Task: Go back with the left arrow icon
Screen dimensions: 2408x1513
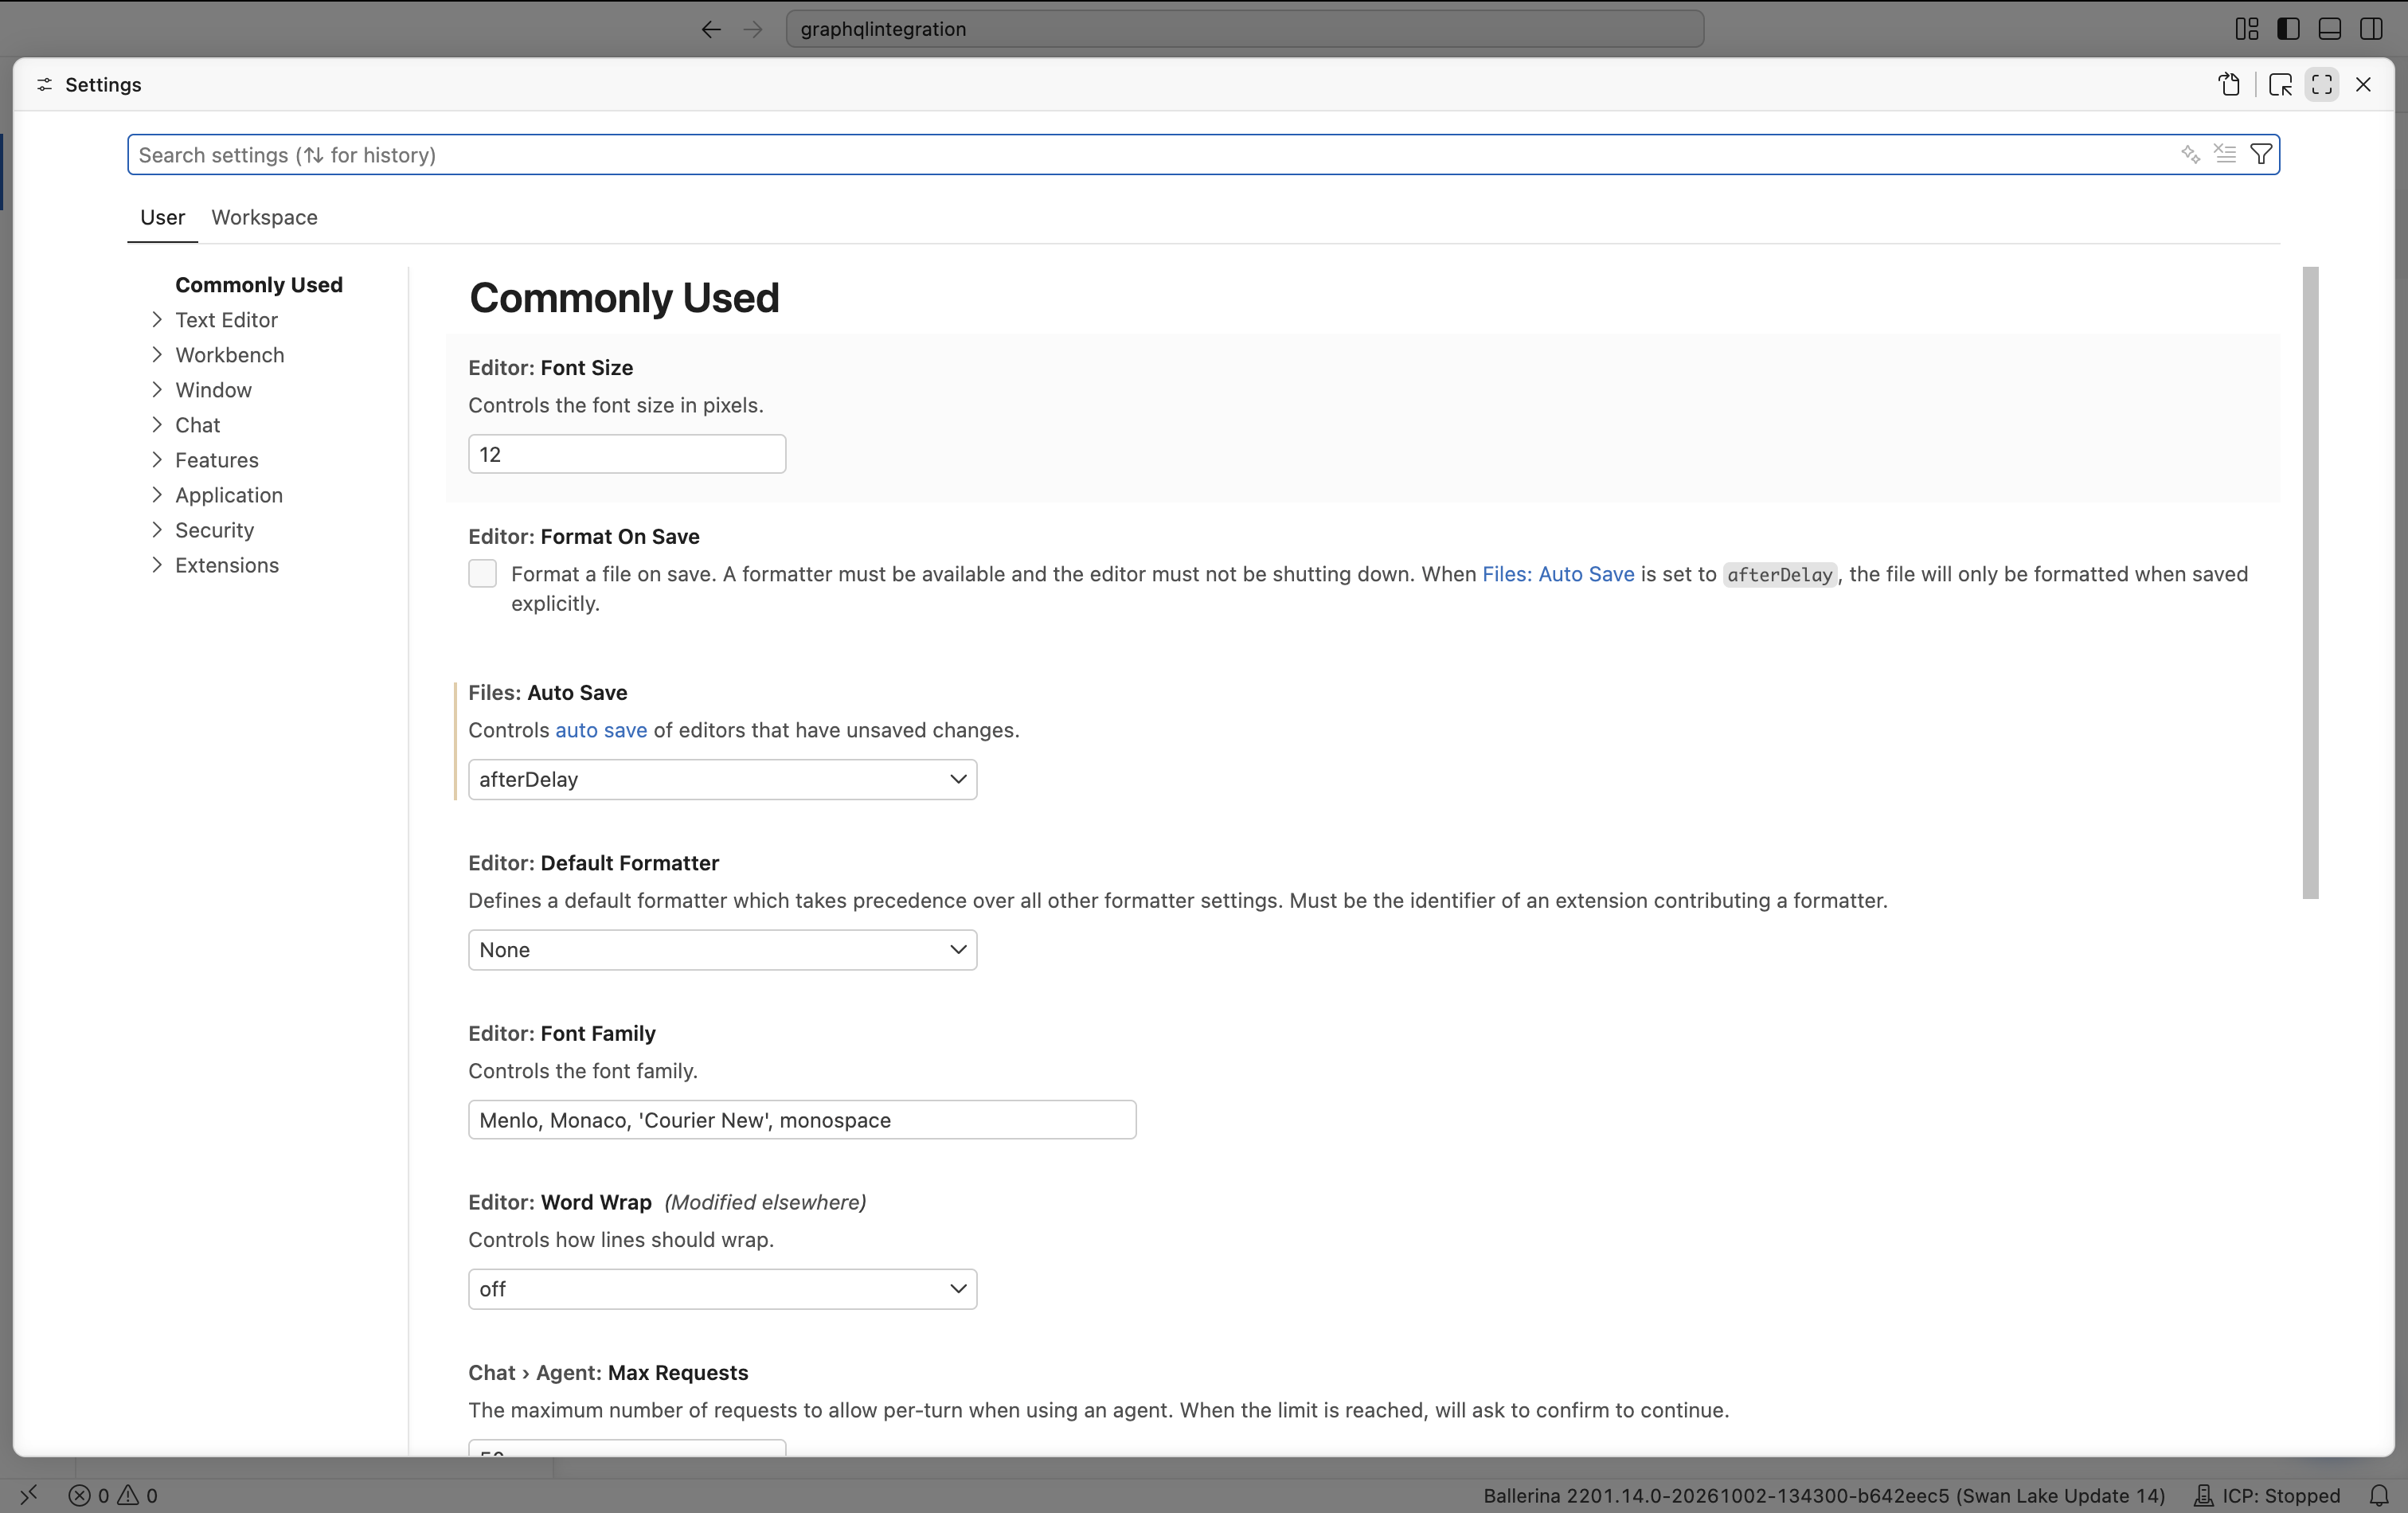Action: 711,29
